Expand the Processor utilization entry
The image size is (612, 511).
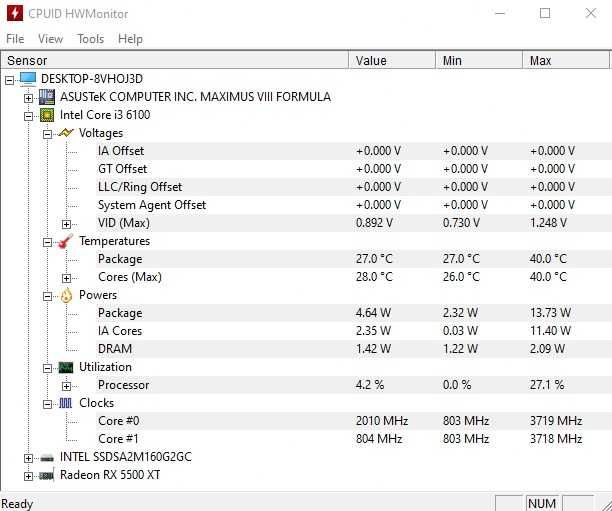(66, 386)
